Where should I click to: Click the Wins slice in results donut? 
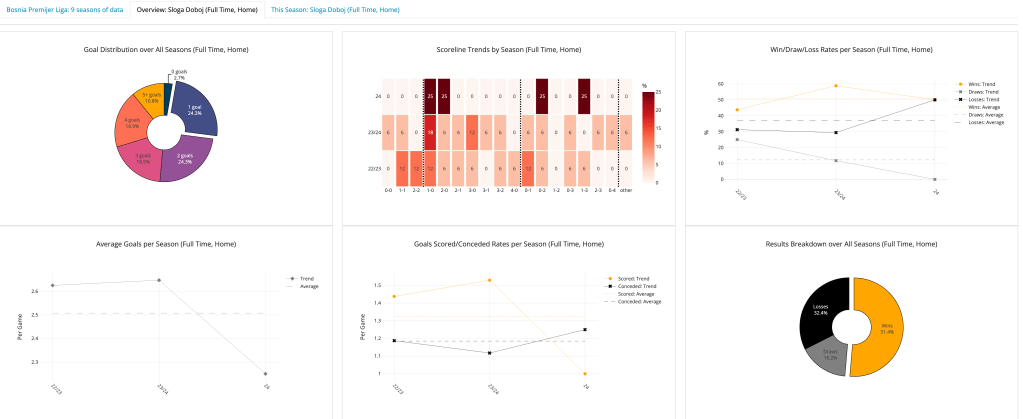click(x=880, y=325)
